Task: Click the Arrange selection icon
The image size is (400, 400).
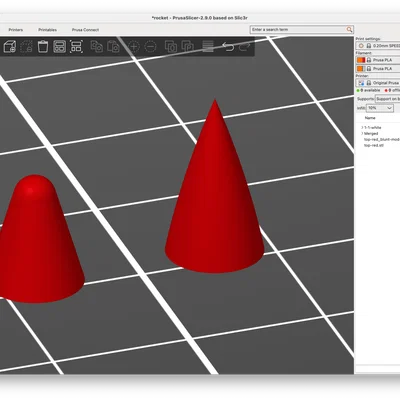Action: point(76,47)
